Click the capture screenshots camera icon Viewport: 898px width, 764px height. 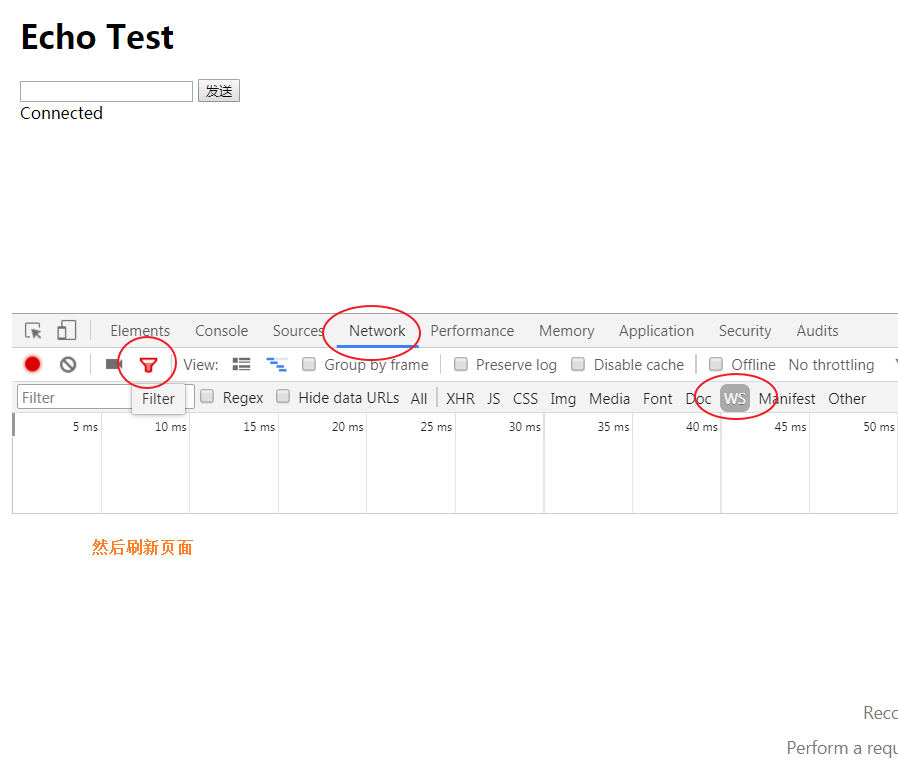click(113, 364)
